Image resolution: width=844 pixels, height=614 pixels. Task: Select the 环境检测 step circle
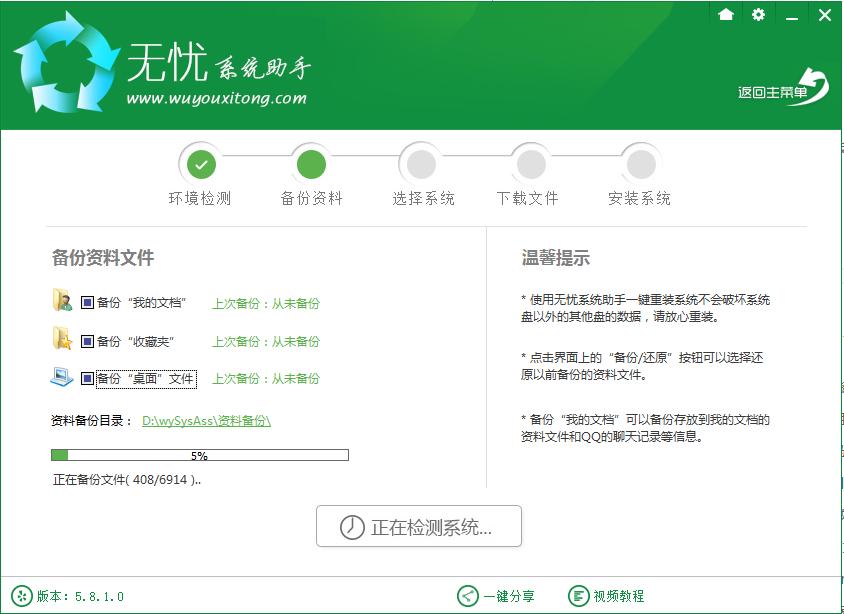[200, 163]
